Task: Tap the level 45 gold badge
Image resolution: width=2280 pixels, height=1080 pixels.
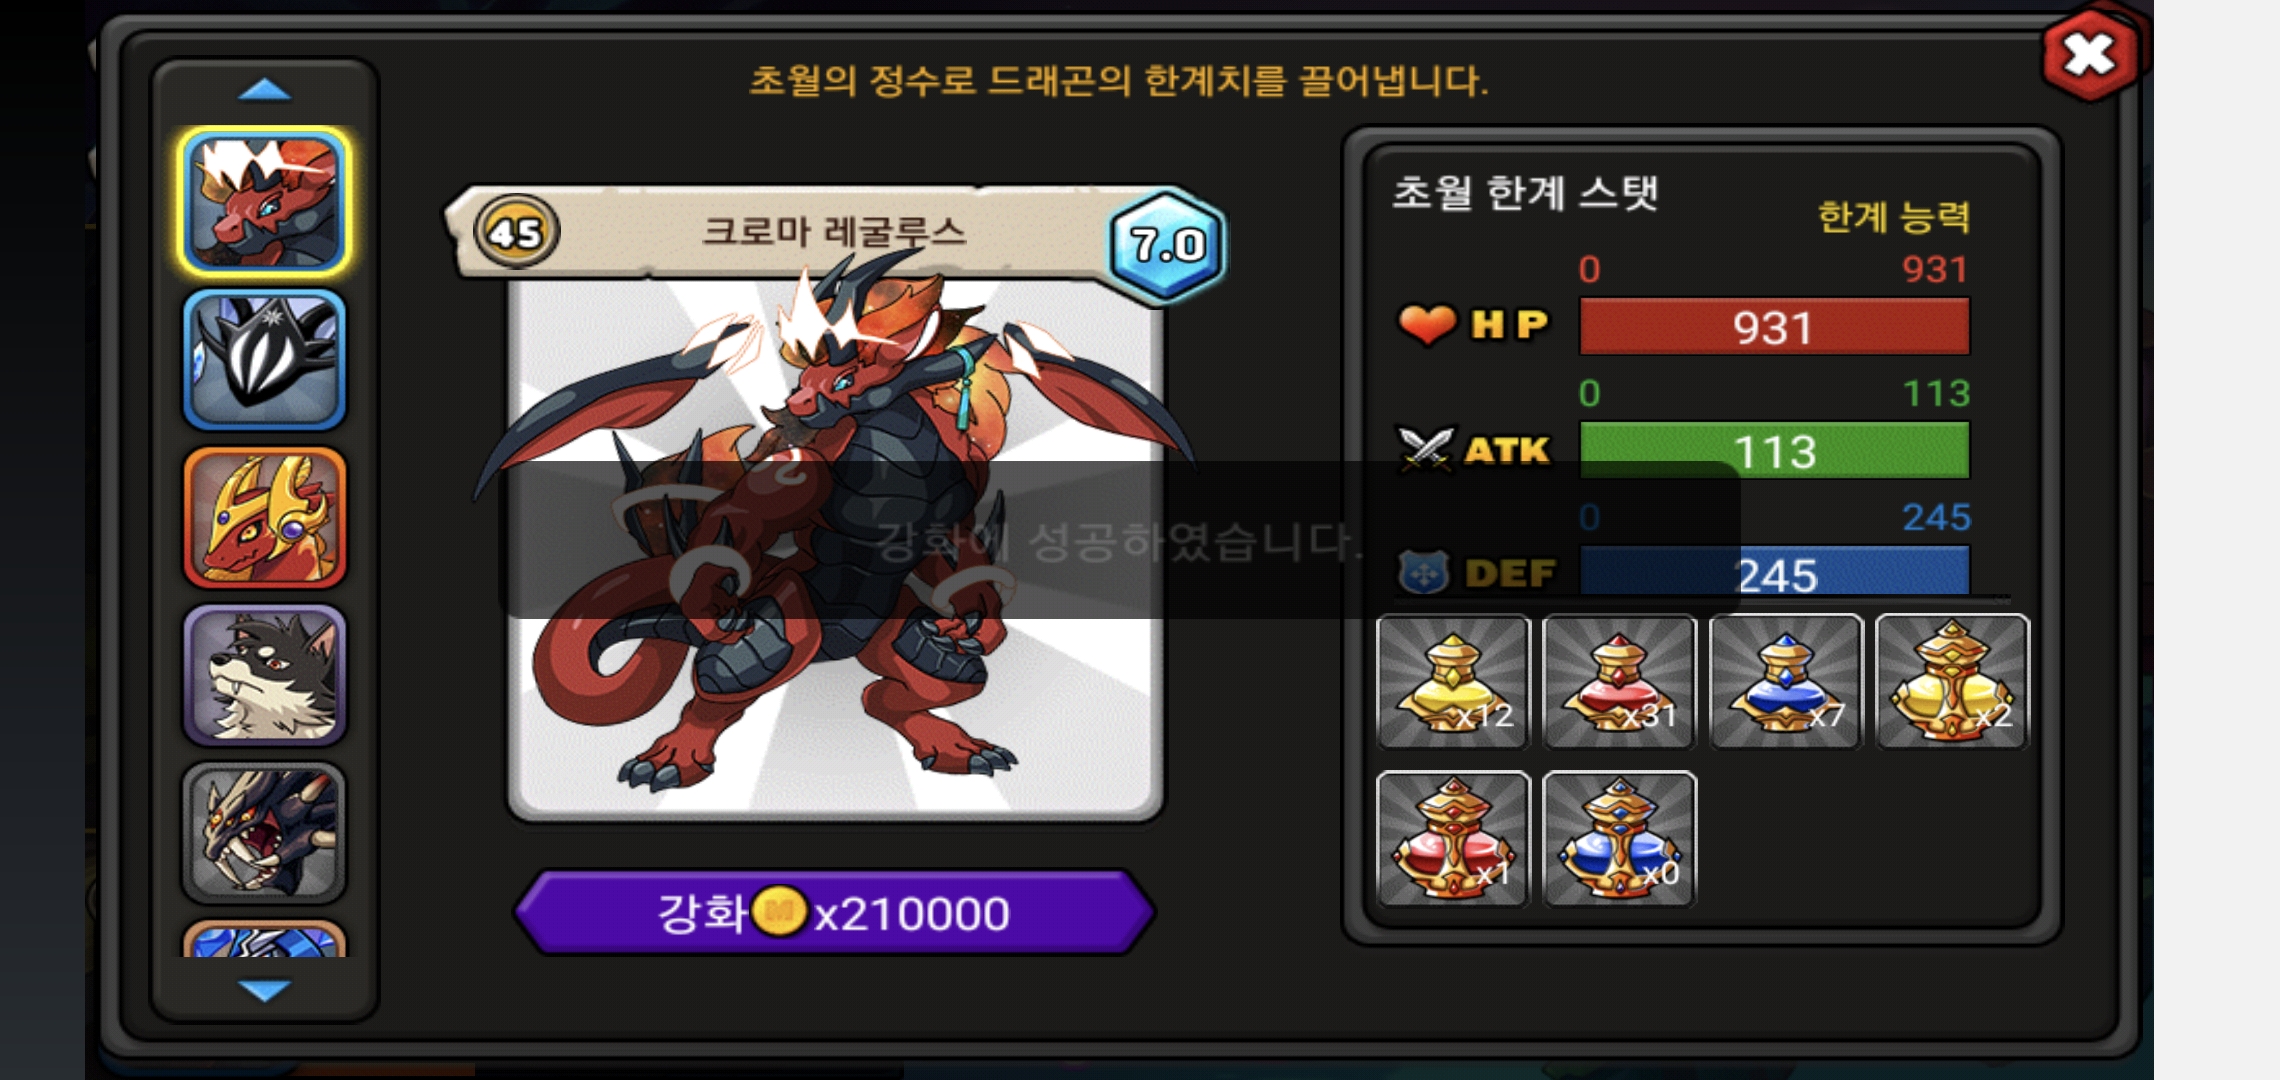Action: coord(516,233)
